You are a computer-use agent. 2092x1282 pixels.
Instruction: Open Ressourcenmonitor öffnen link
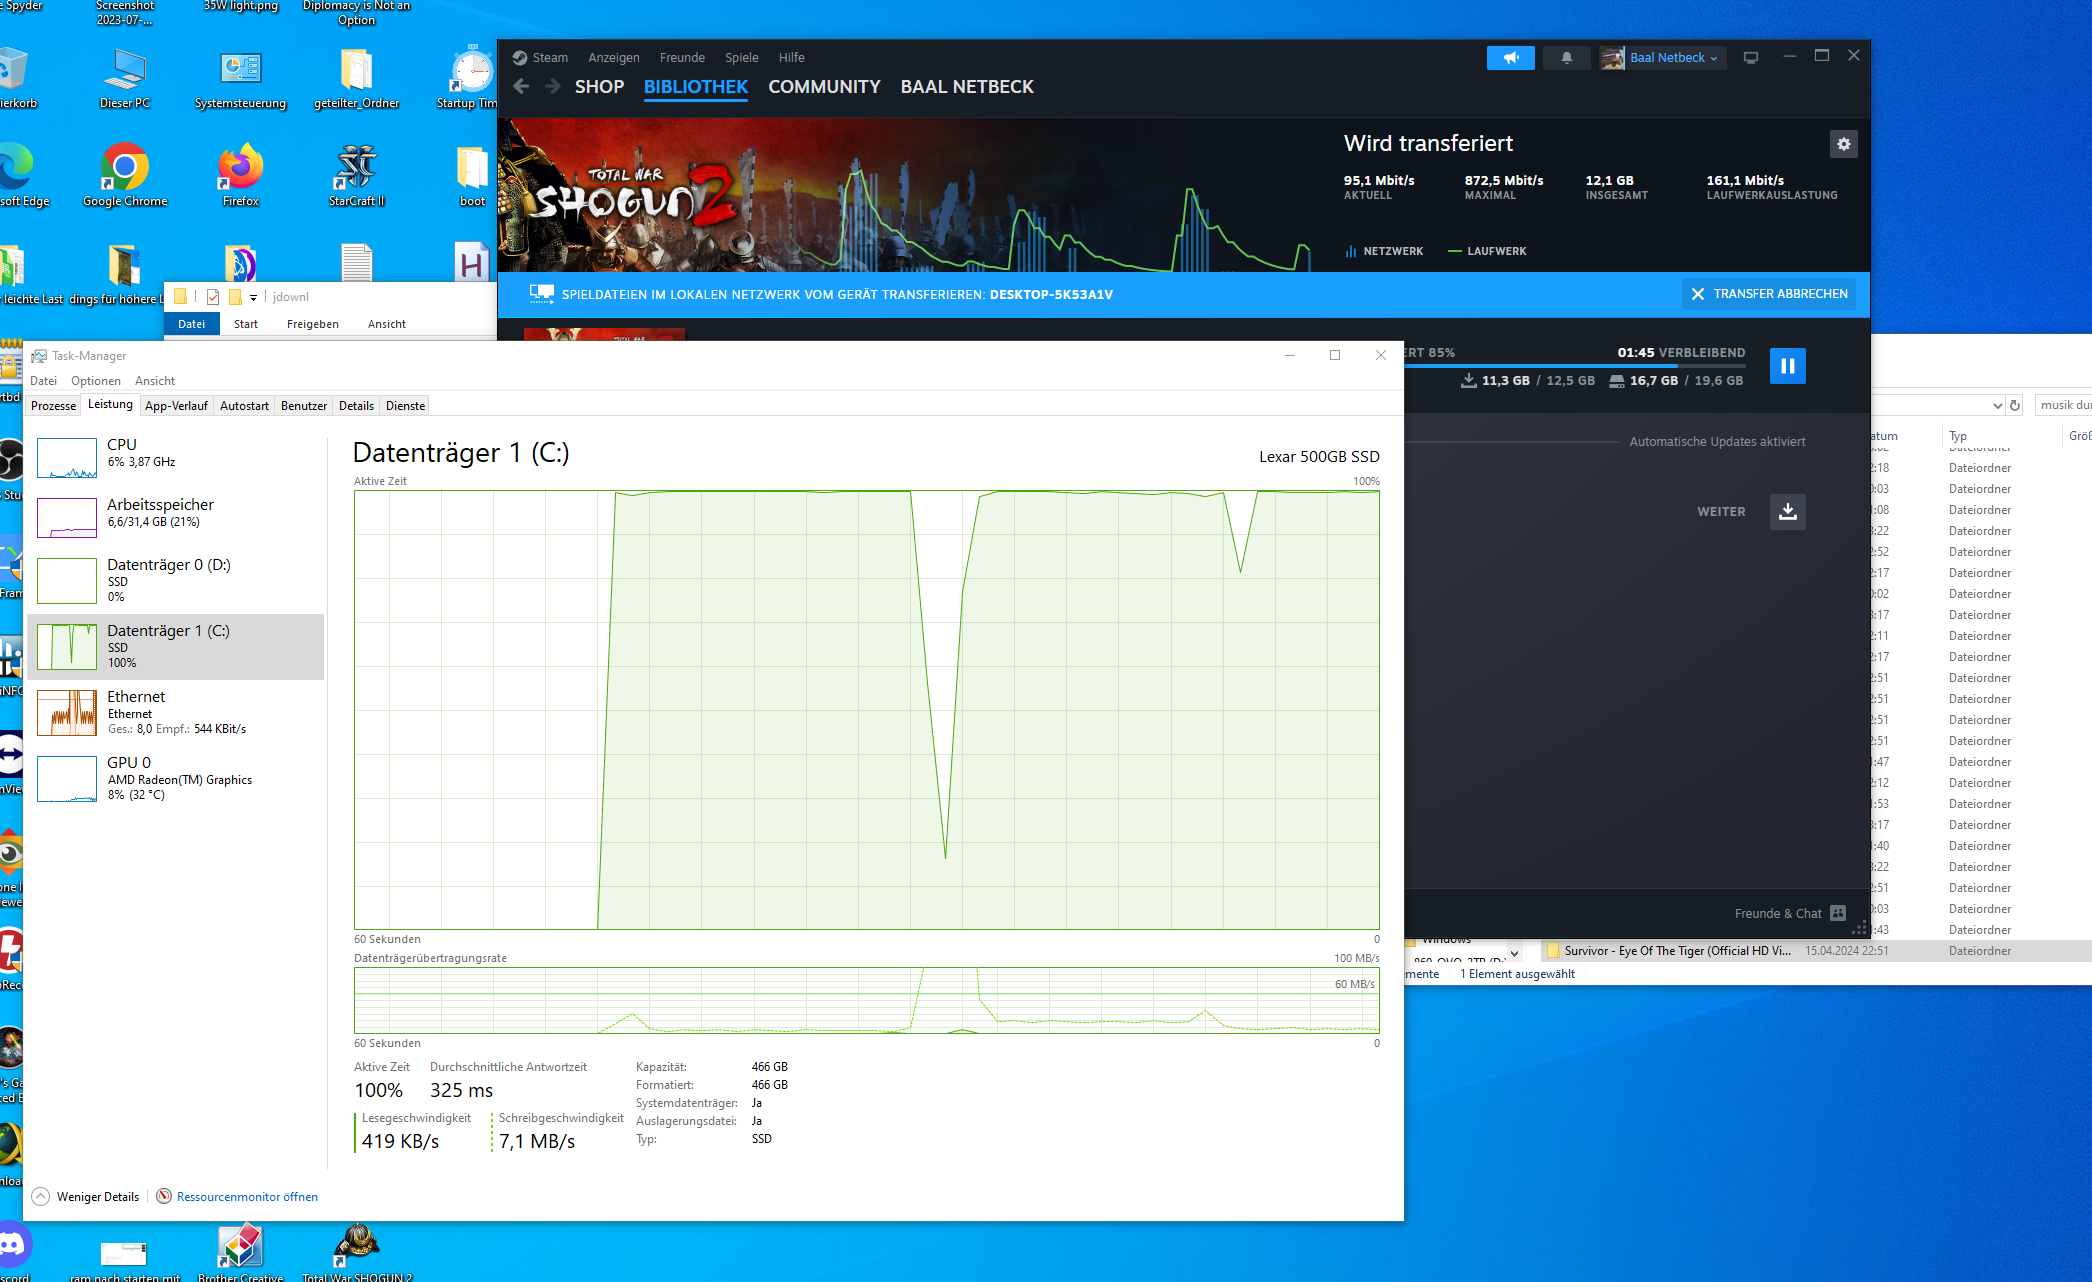(246, 1196)
